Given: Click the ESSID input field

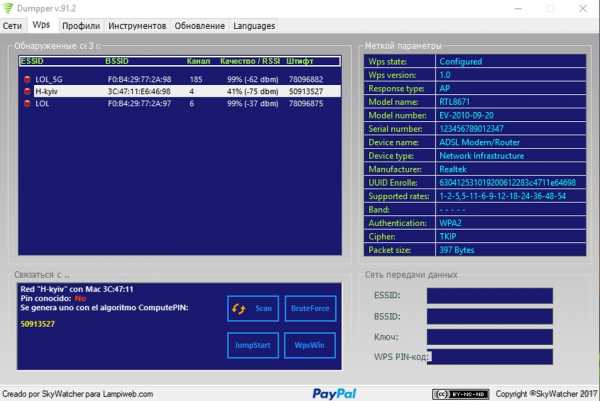Looking at the screenshot, I should coord(490,296).
